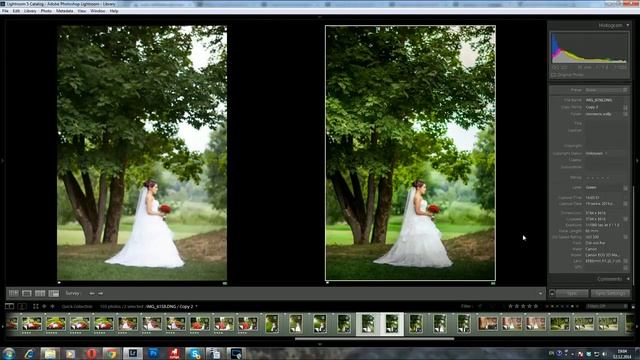The width and height of the screenshot is (640, 360).
Task: Click Sync Settings button
Action: tap(610, 293)
